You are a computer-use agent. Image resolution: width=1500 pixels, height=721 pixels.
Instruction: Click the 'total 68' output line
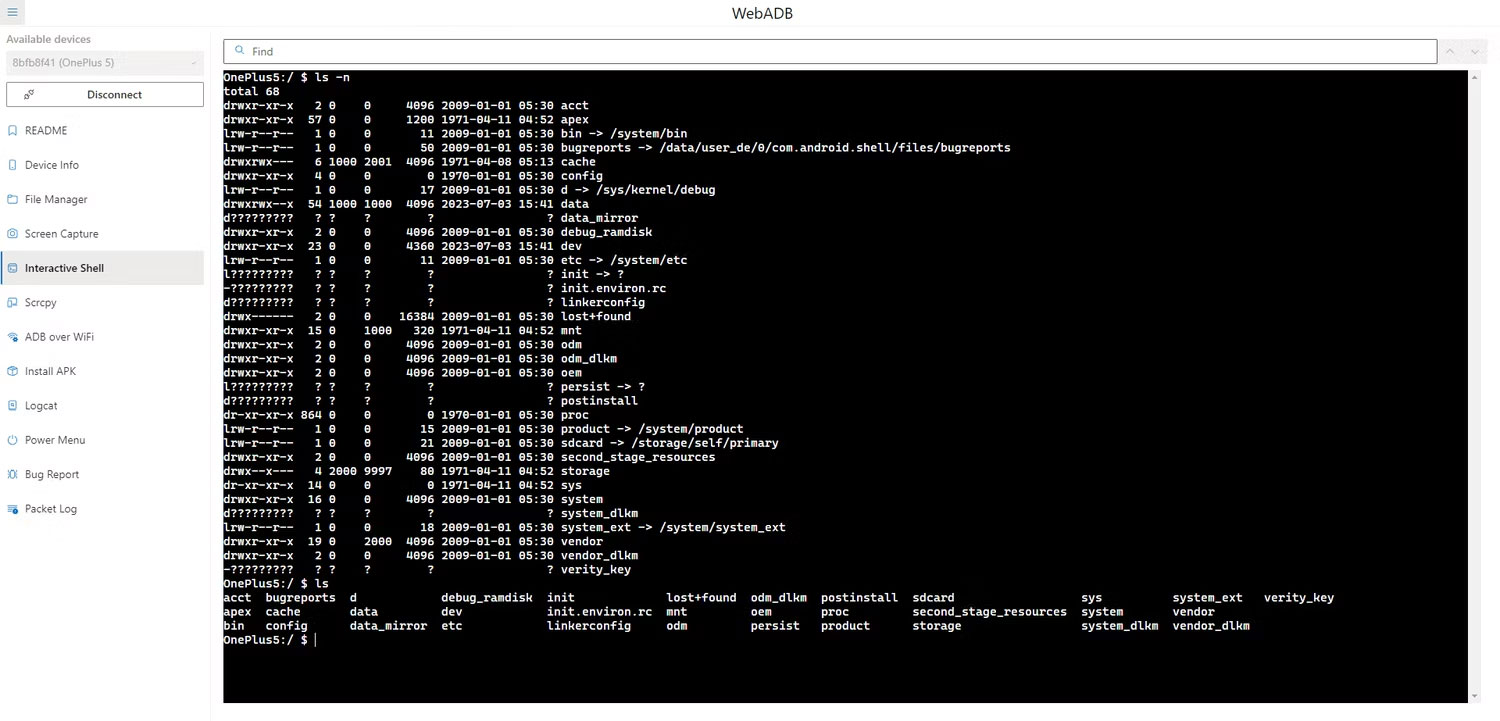(x=251, y=91)
